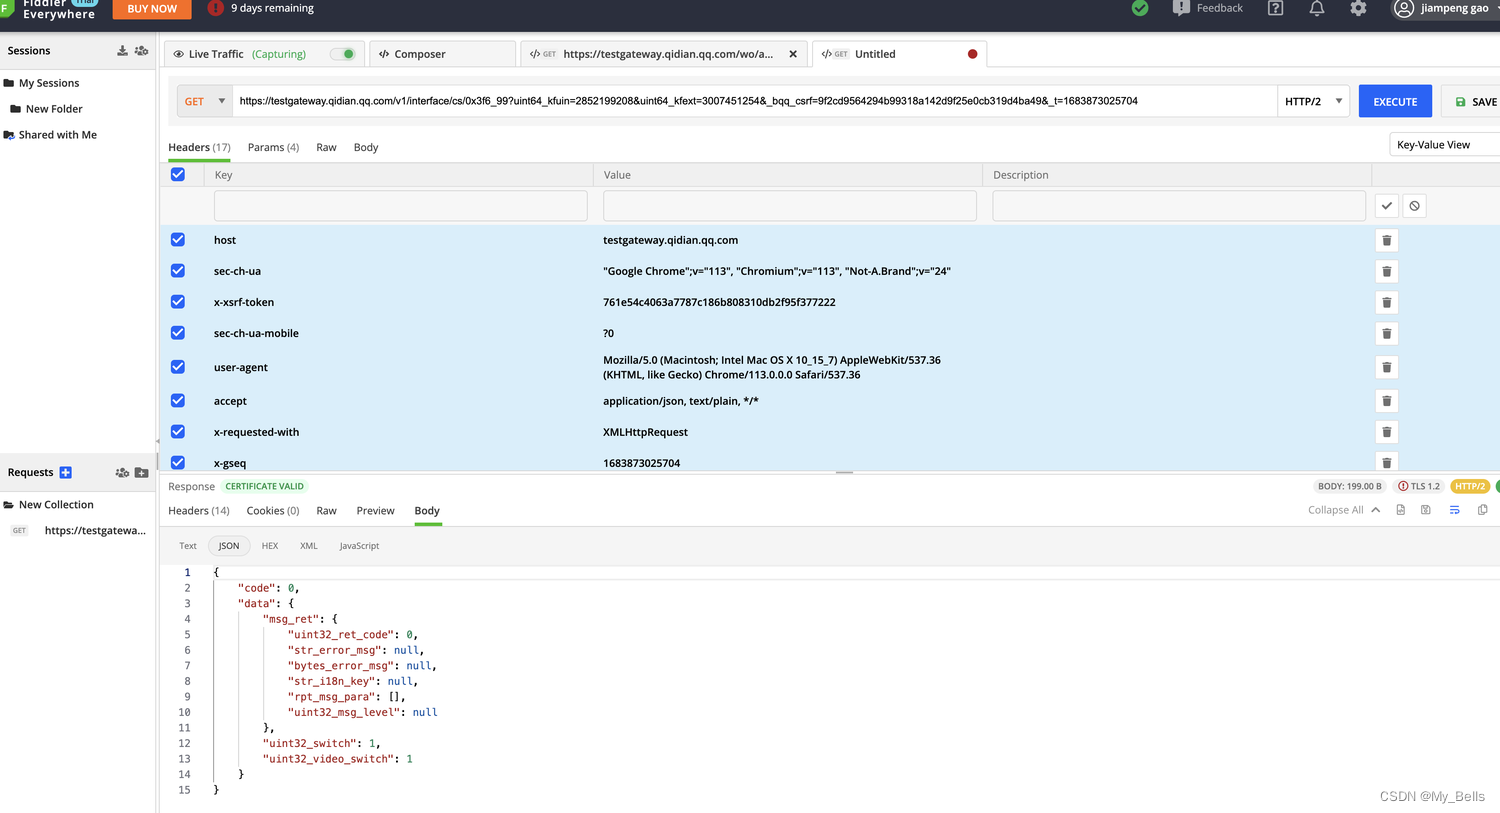
Task: Click the new header Value input field
Action: pos(789,206)
